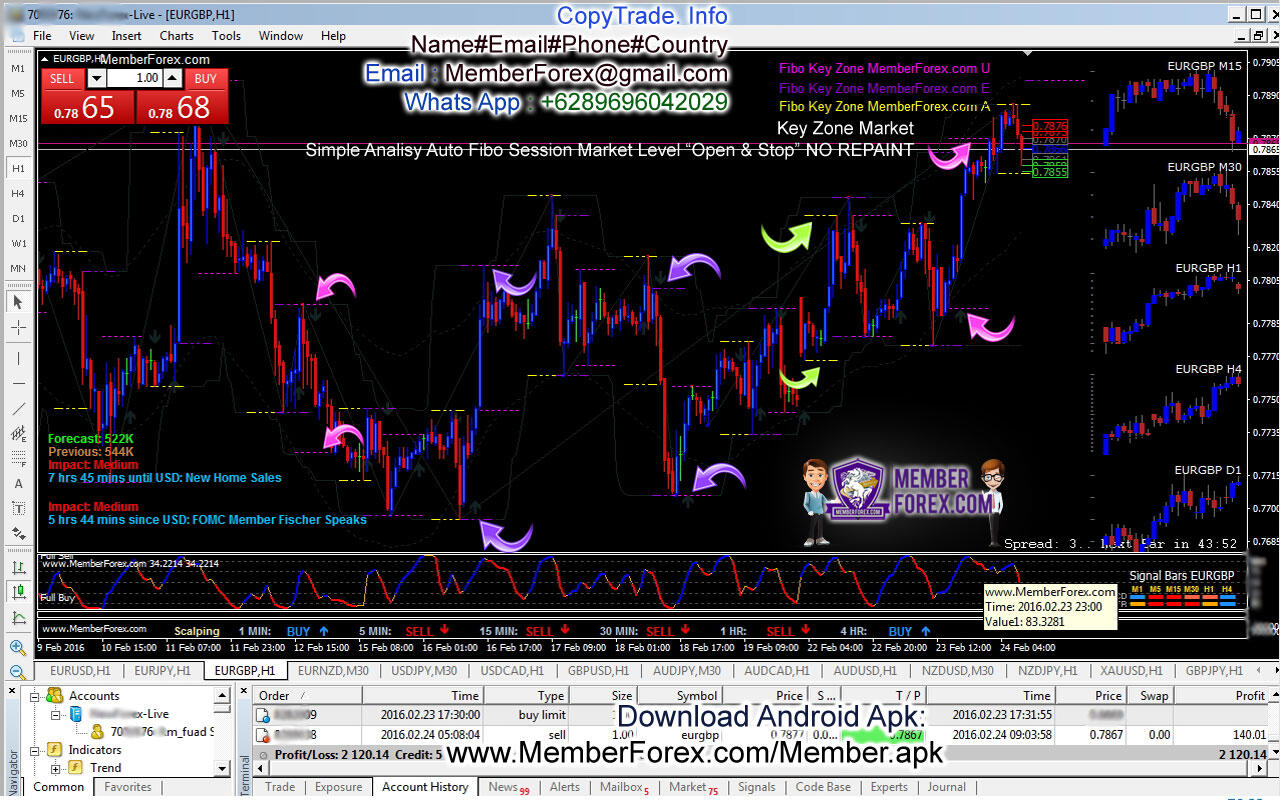The width and height of the screenshot is (1280, 800).
Task: Select the text 'A' tool
Action: pos(18,484)
